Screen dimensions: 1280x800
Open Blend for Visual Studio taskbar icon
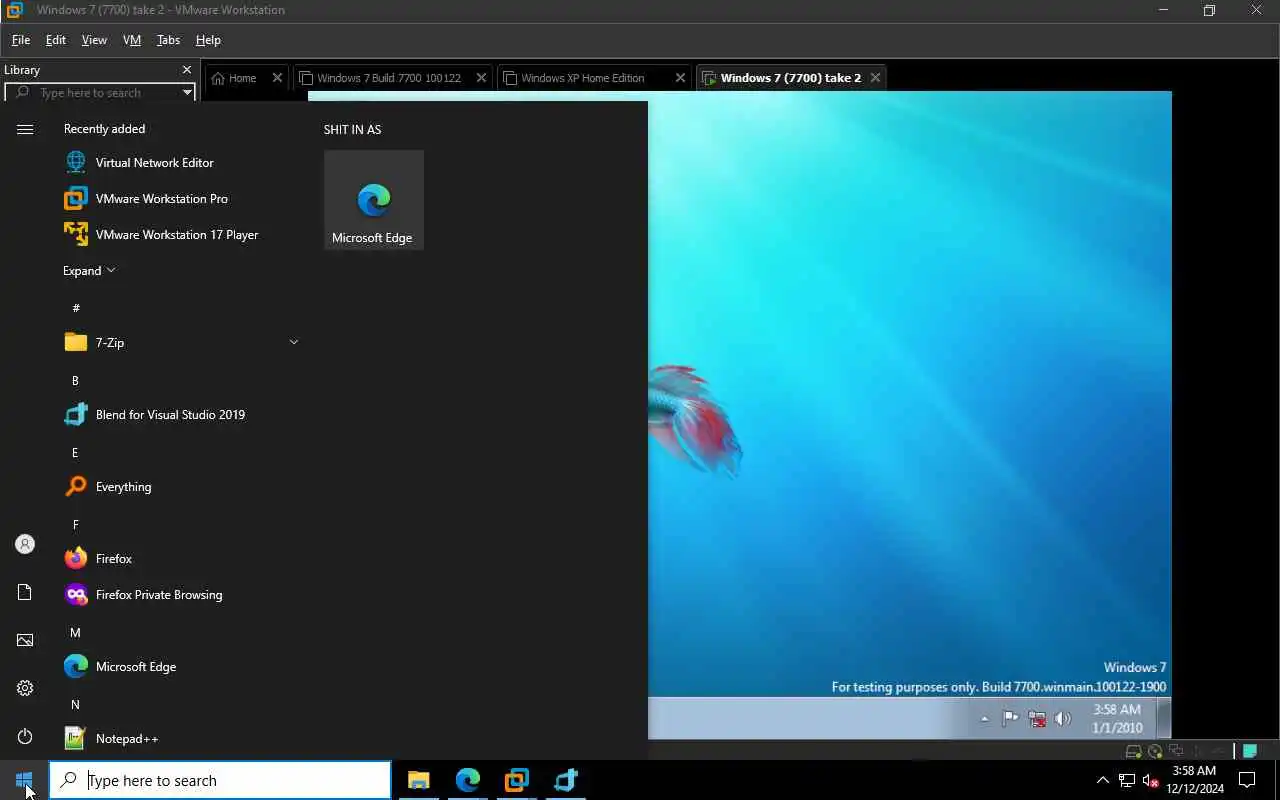(566, 780)
